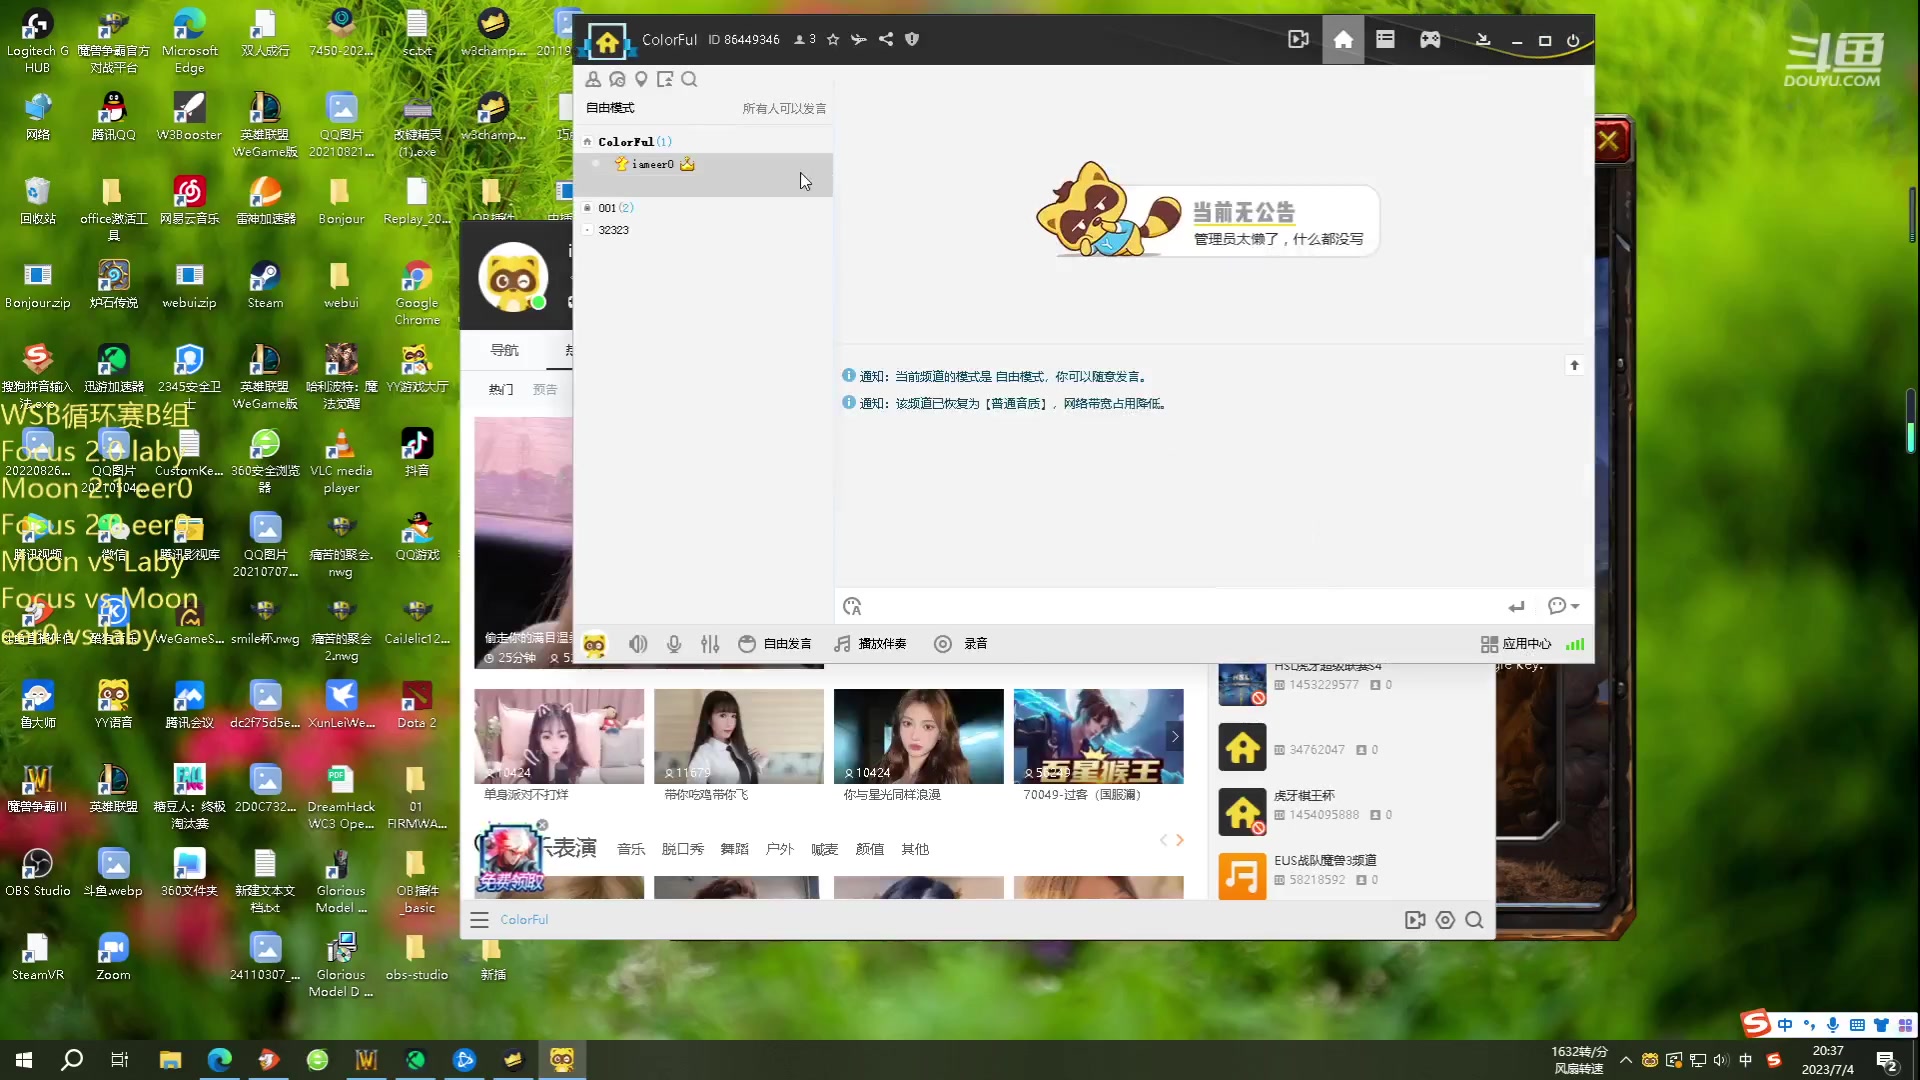Click the shield security icon in title bar
The width and height of the screenshot is (1920, 1080).
click(912, 40)
